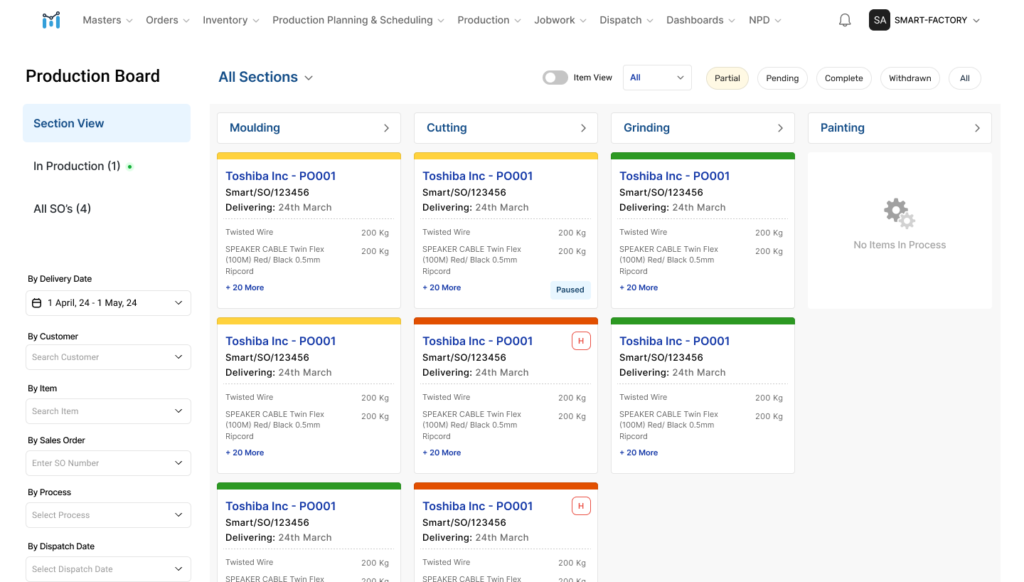Click the H hold badge on the second Cutting card
Image resolution: width=1024 pixels, height=582 pixels.
(x=581, y=340)
